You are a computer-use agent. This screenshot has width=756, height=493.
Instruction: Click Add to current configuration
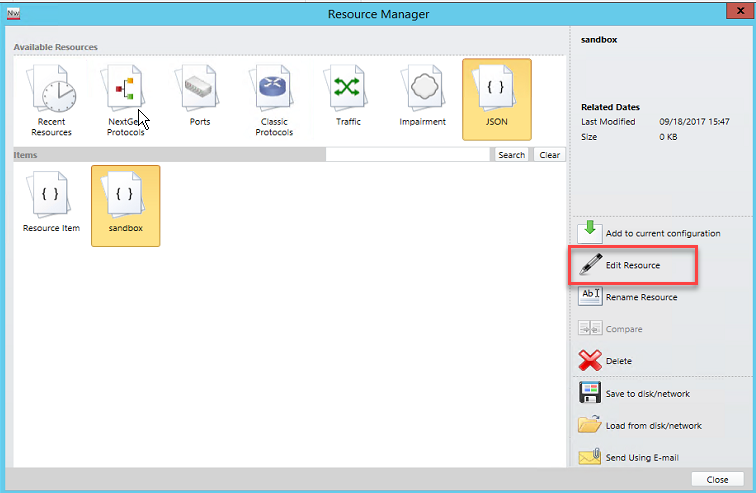(x=649, y=233)
